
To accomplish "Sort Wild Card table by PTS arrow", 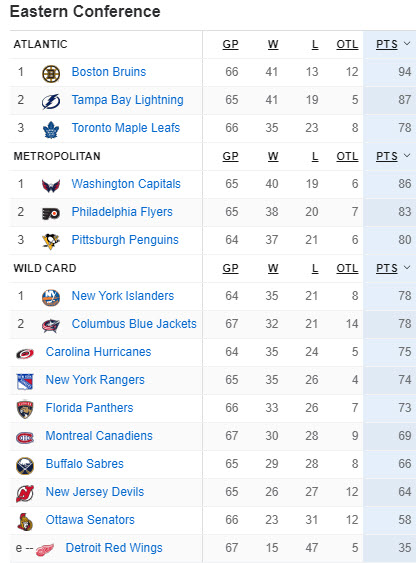I will click(407, 268).
